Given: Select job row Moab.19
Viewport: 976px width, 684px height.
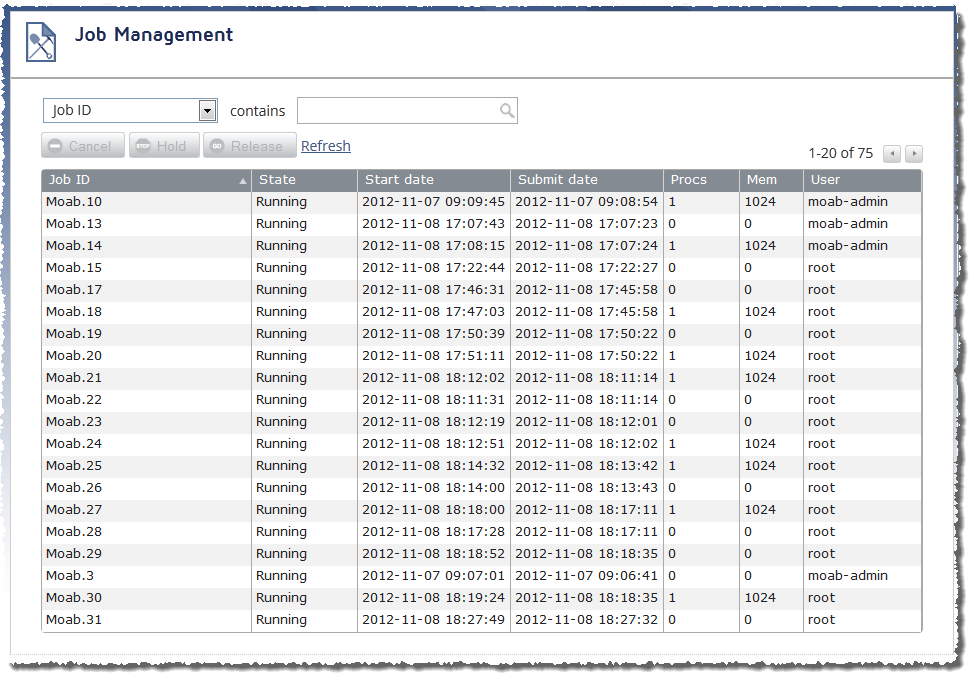Looking at the screenshot, I should coord(482,334).
